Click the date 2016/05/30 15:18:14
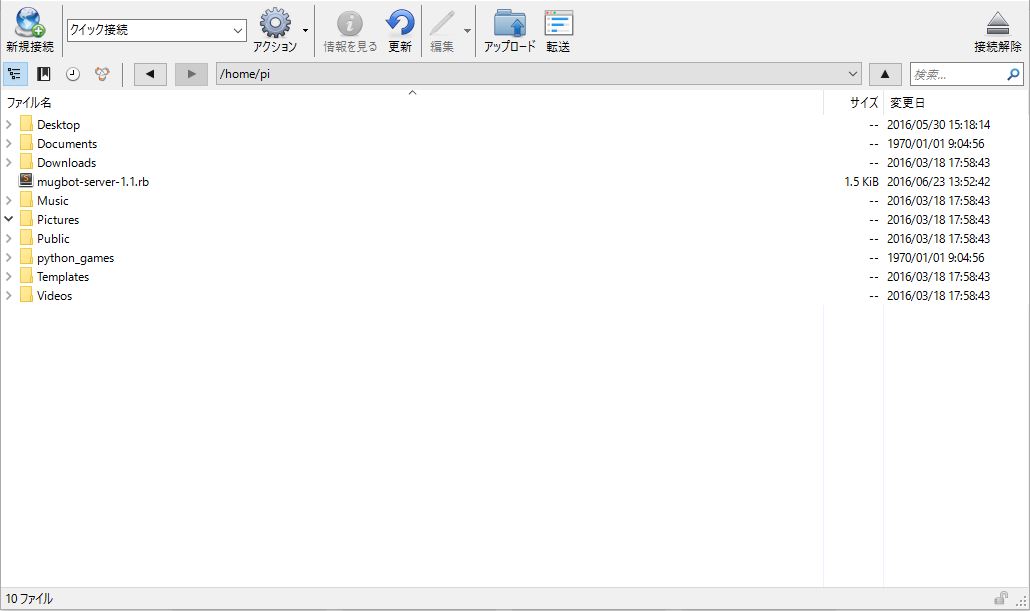The width and height of the screenshot is (1030, 611). click(938, 125)
